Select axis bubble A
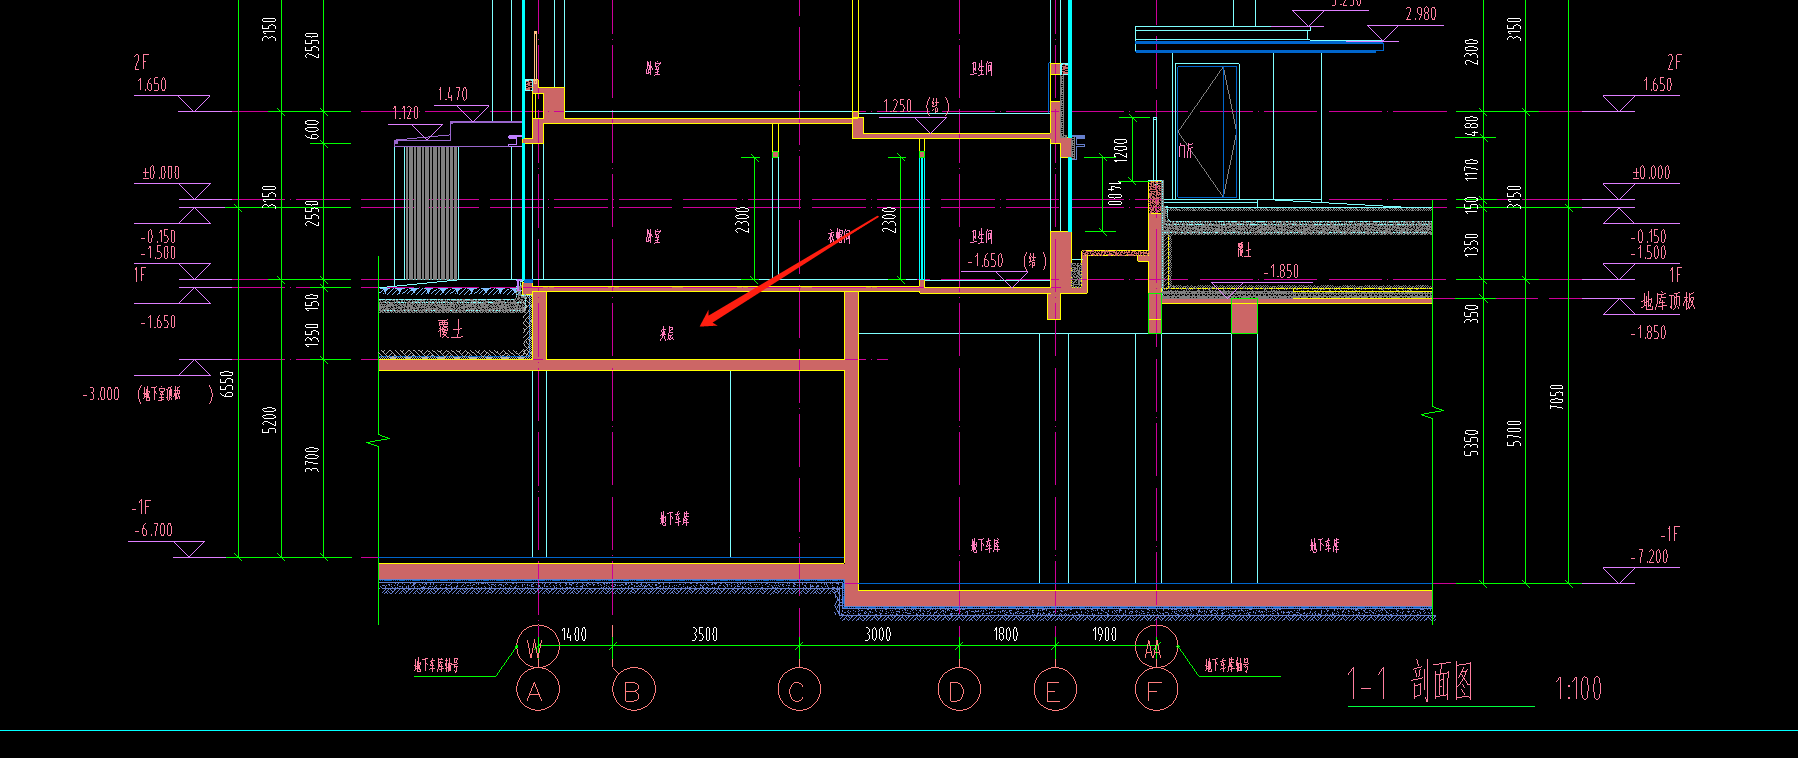 (537, 690)
